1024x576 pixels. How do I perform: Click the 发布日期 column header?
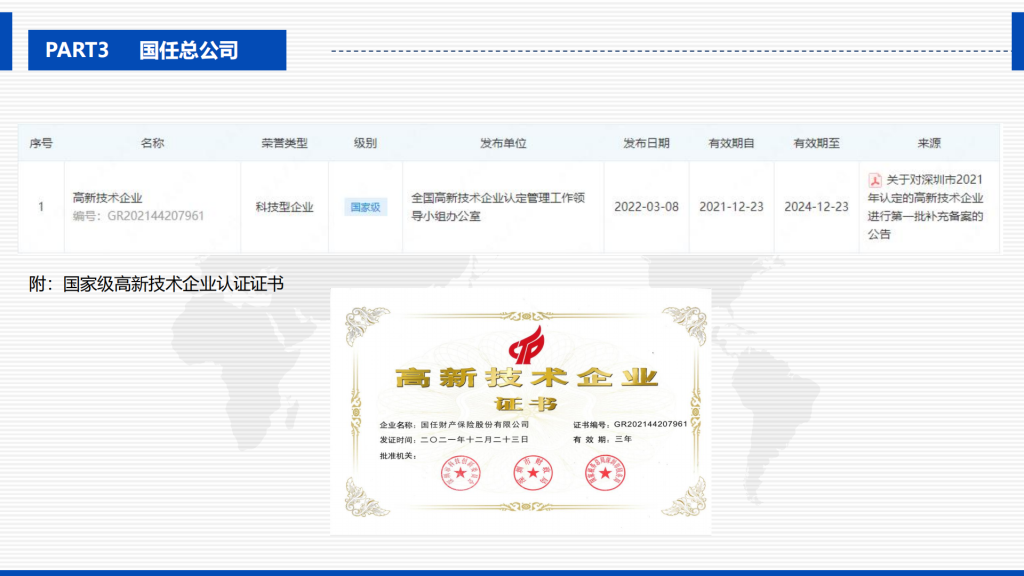pos(646,143)
